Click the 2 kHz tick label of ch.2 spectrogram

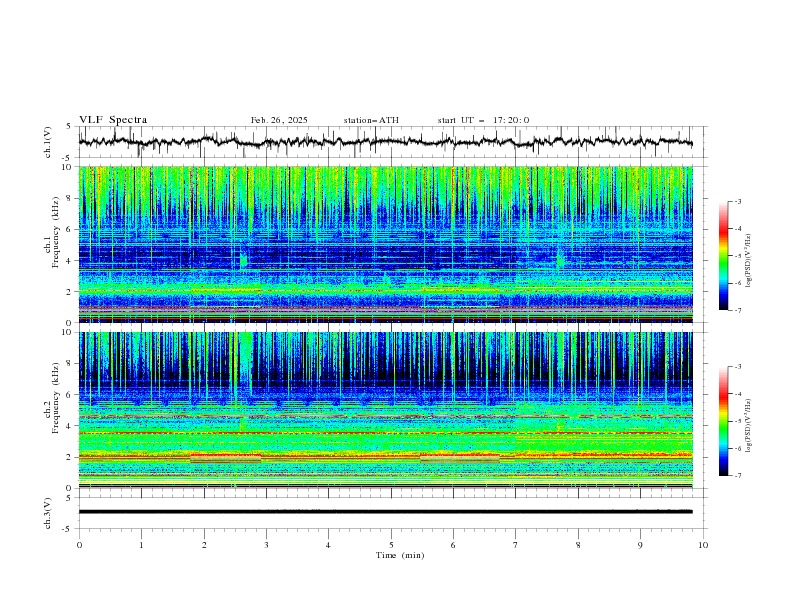(x=70, y=457)
